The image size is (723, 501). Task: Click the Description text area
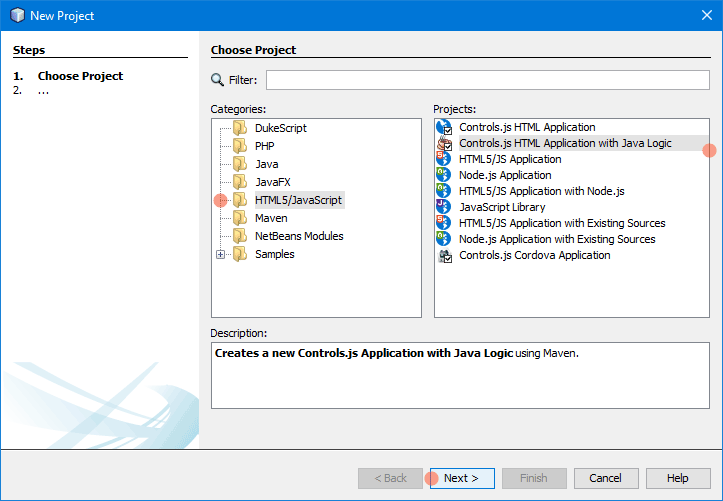[460, 375]
